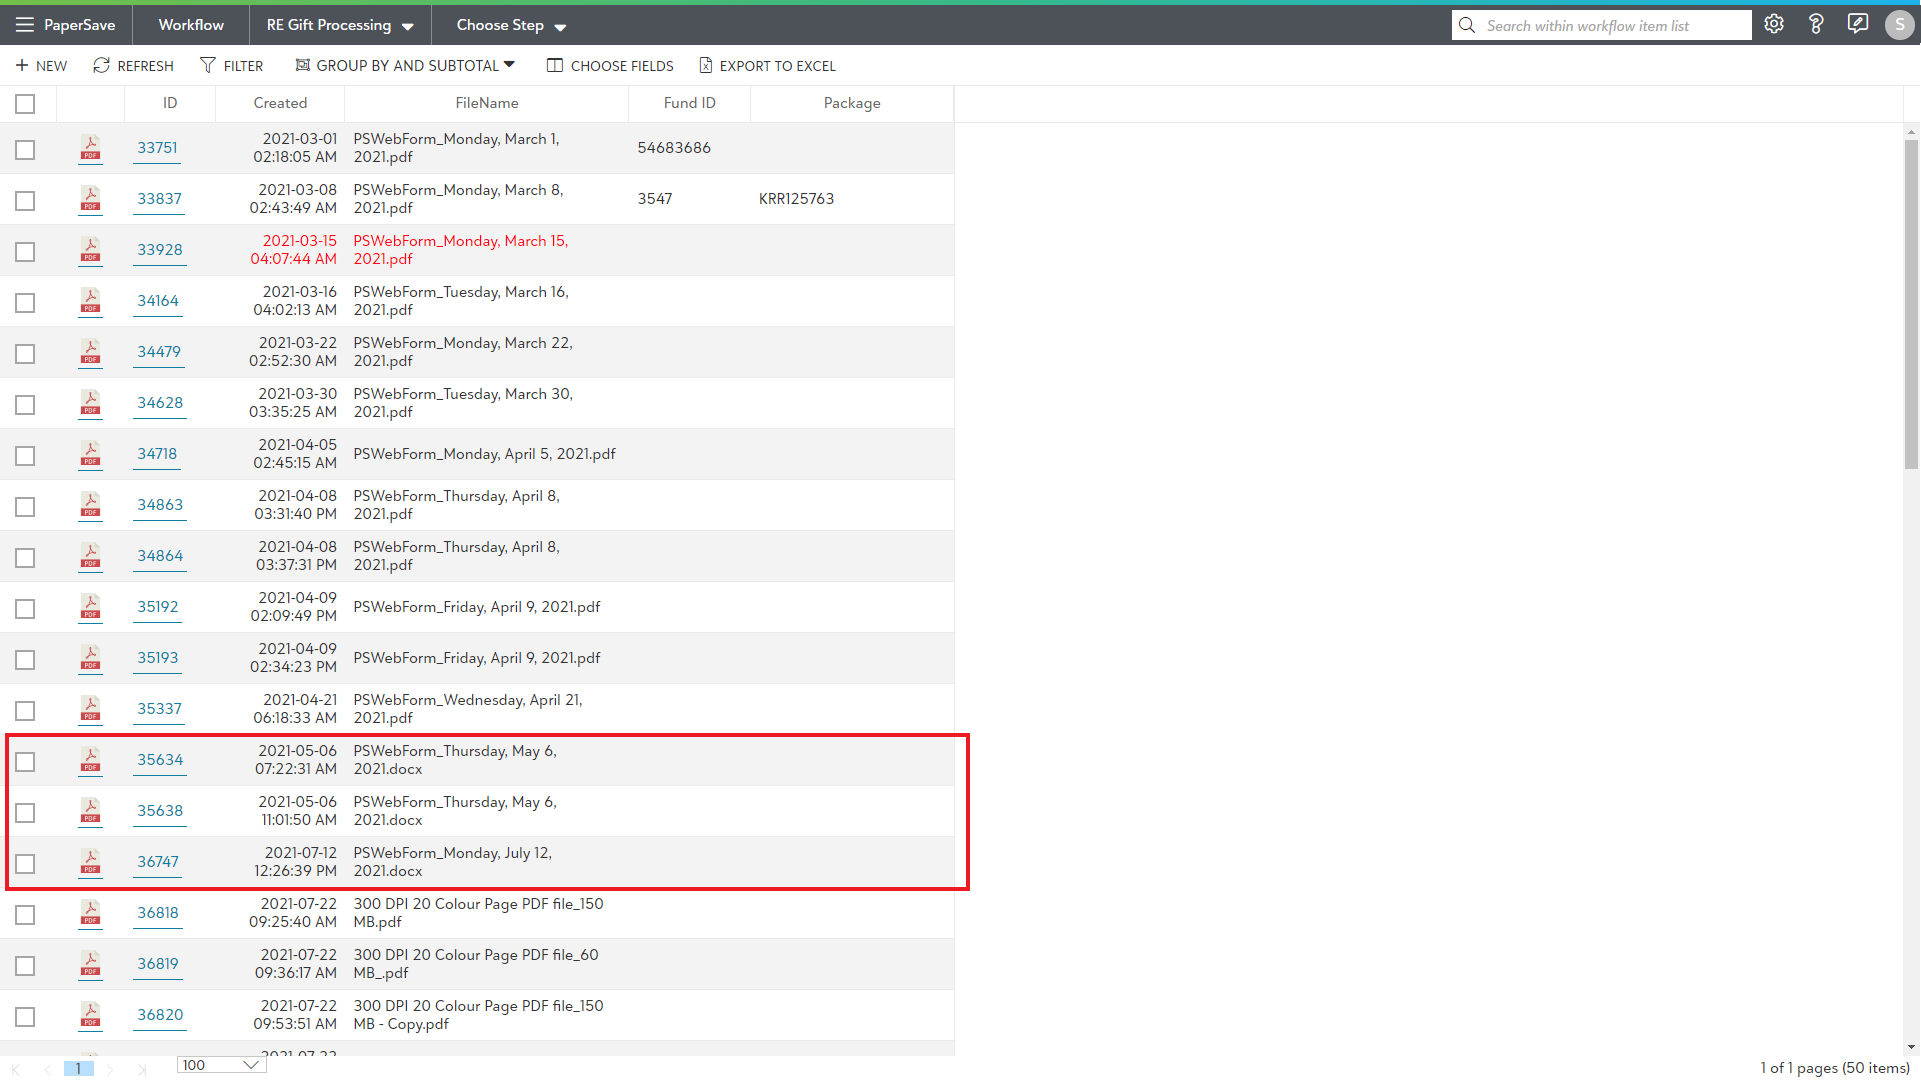Screen dimensions: 1921x1080
Task: Open the PaperSave hamburger menu
Action: pyautogui.click(x=25, y=25)
